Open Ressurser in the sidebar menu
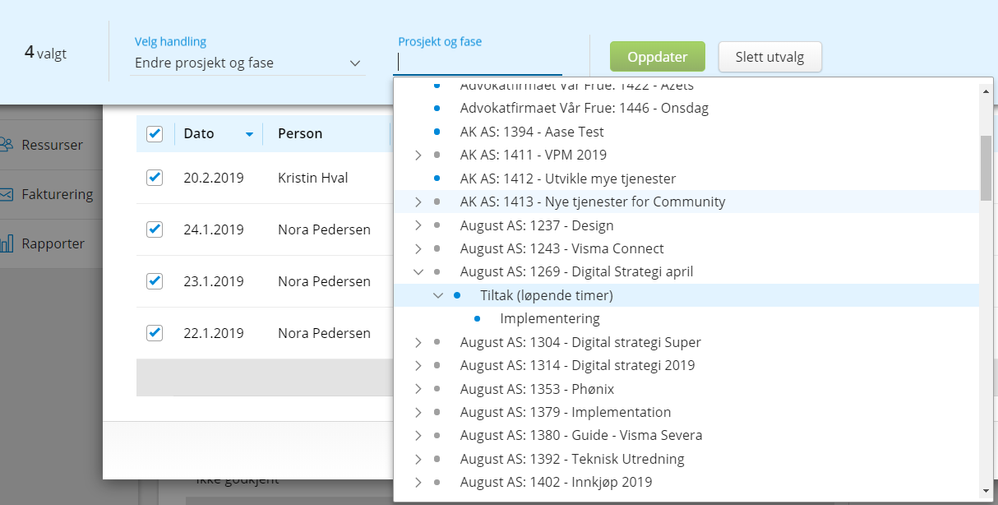 (x=52, y=145)
